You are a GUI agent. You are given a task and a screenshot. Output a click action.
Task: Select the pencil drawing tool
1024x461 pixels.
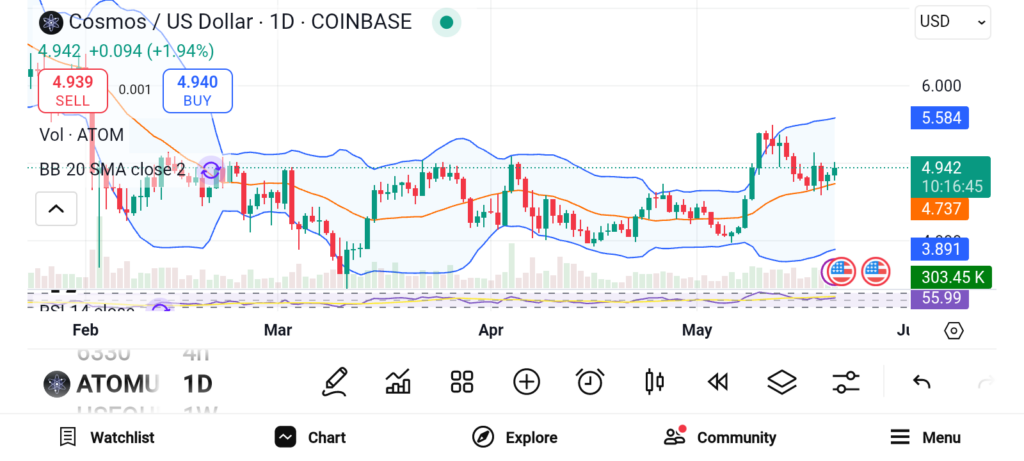coord(334,382)
